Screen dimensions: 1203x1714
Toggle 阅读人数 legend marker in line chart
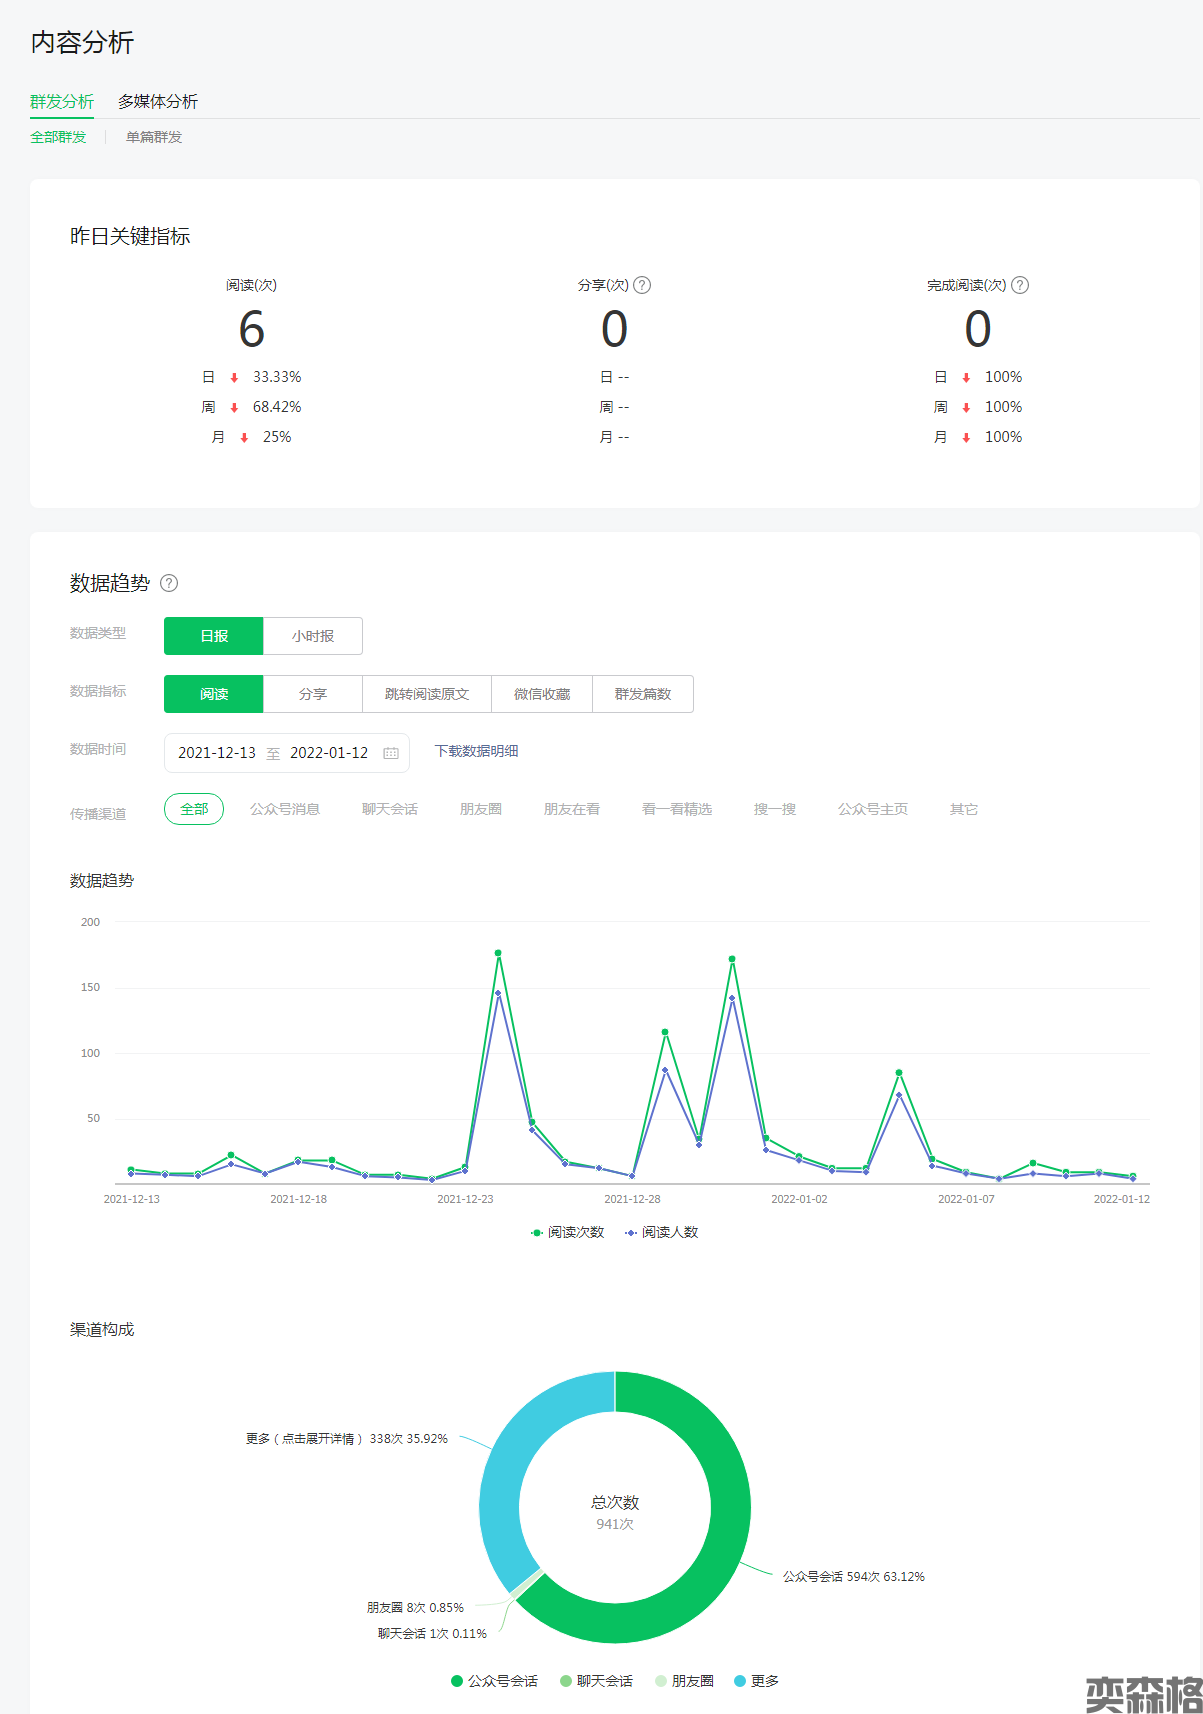click(x=631, y=1233)
